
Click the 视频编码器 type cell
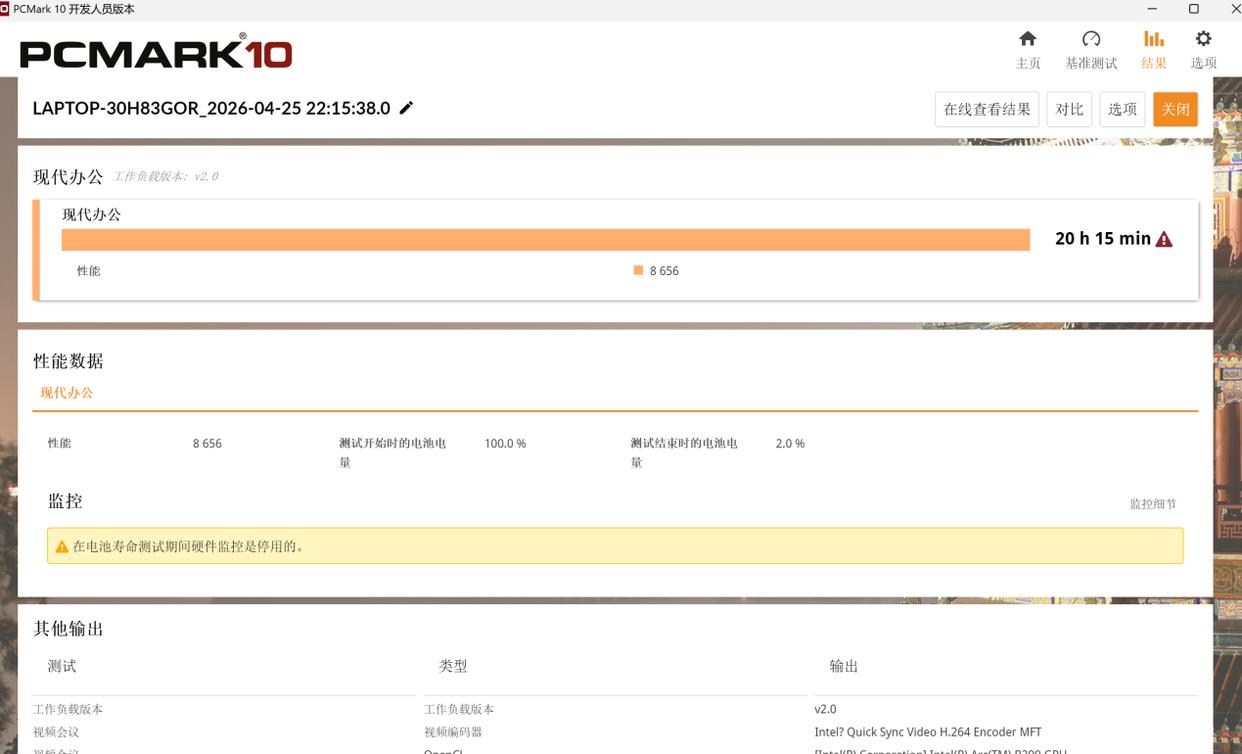point(453,732)
